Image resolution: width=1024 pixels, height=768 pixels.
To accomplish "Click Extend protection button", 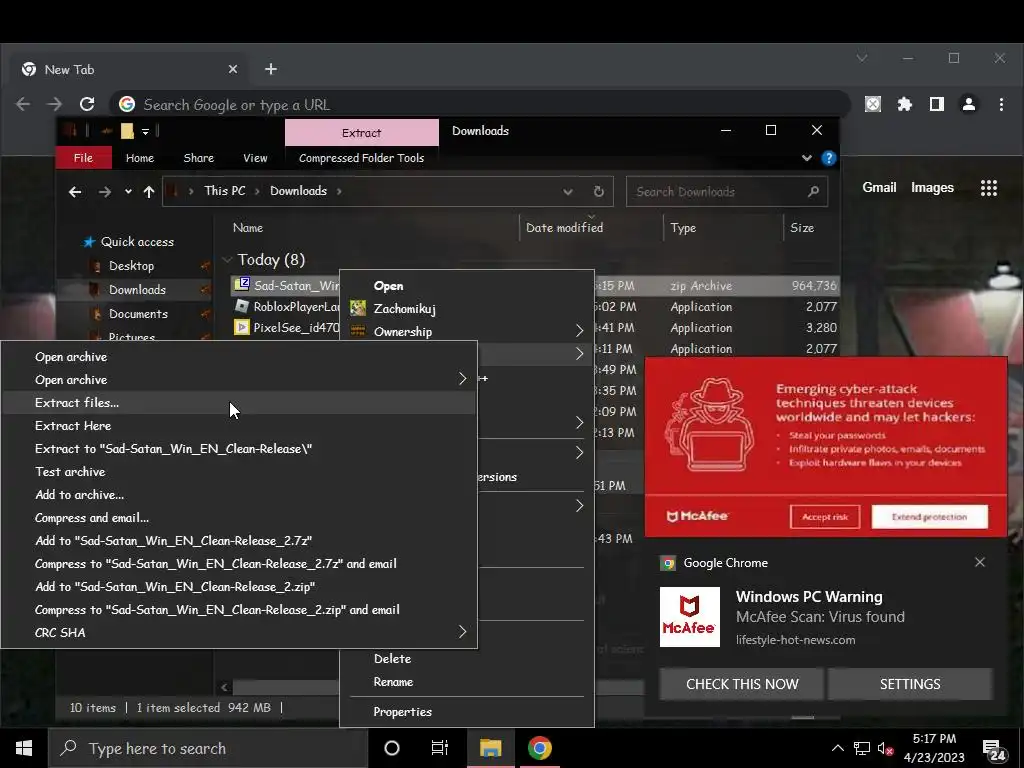I will point(929,517).
